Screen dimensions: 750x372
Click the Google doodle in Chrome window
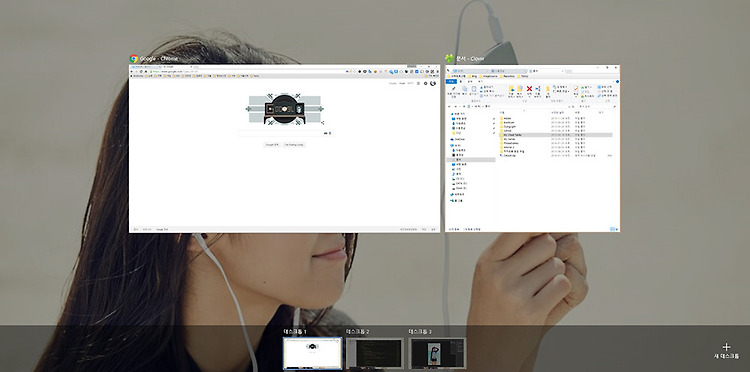284,109
